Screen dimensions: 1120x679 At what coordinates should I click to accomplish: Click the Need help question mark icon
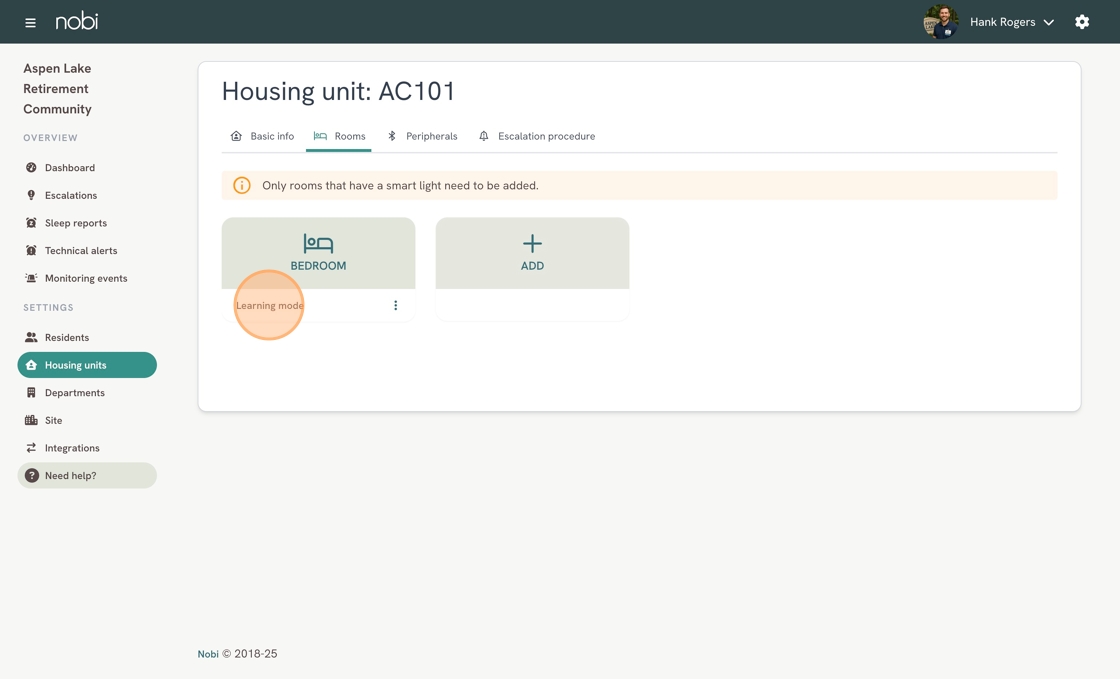click(32, 476)
